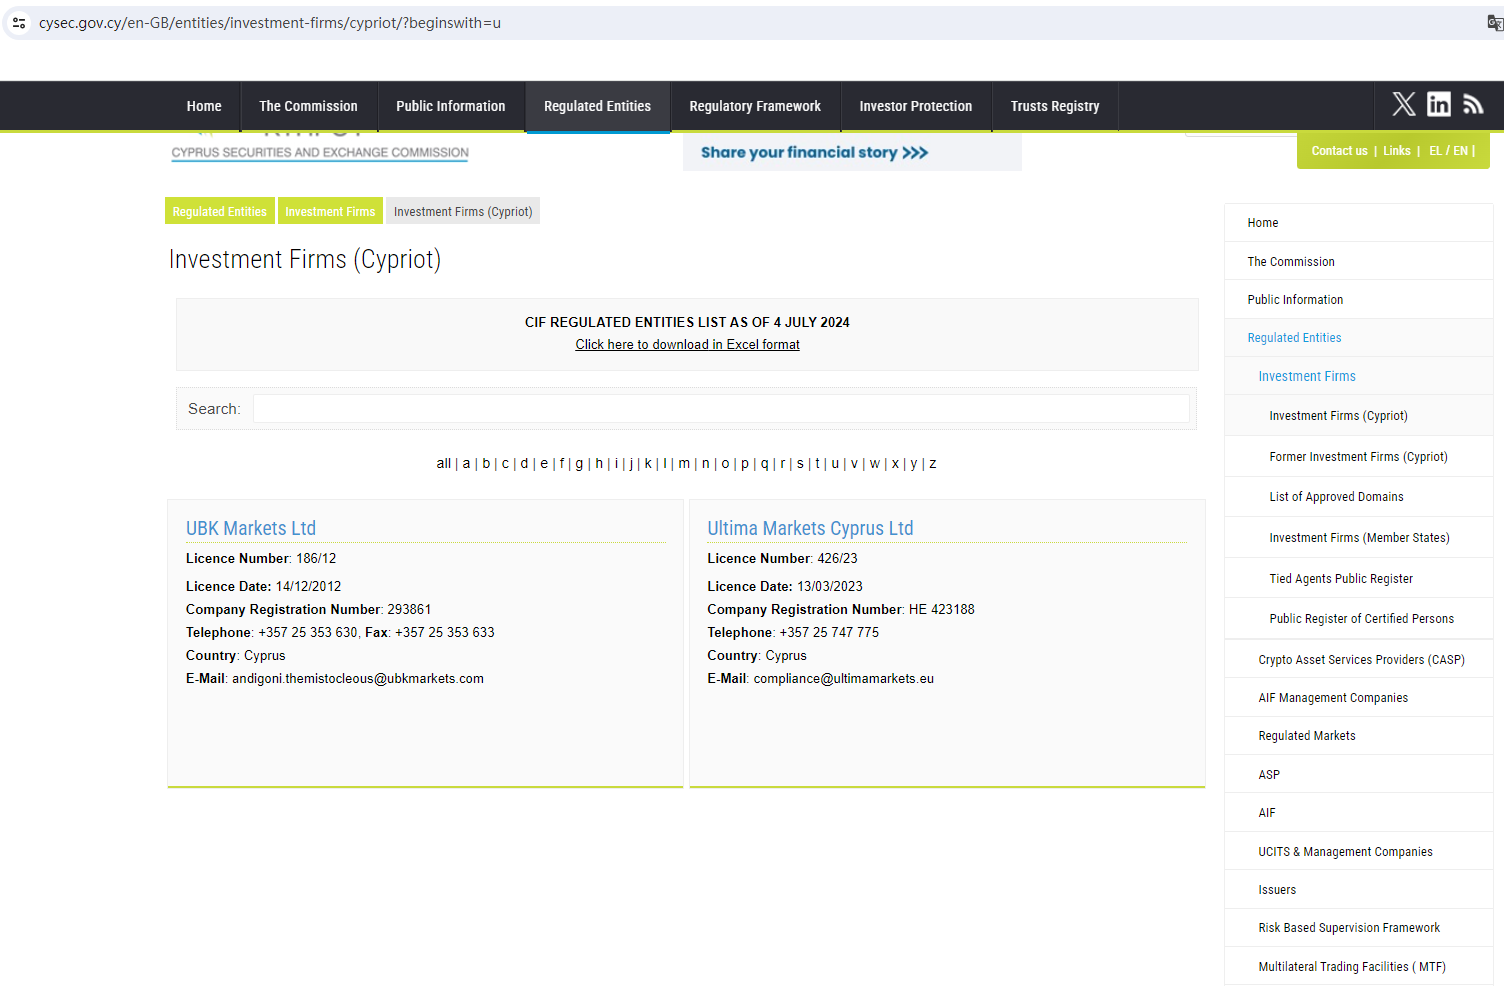
Task: Open Former Investment Firms (Cypriot) sidebar item
Action: click(1359, 457)
